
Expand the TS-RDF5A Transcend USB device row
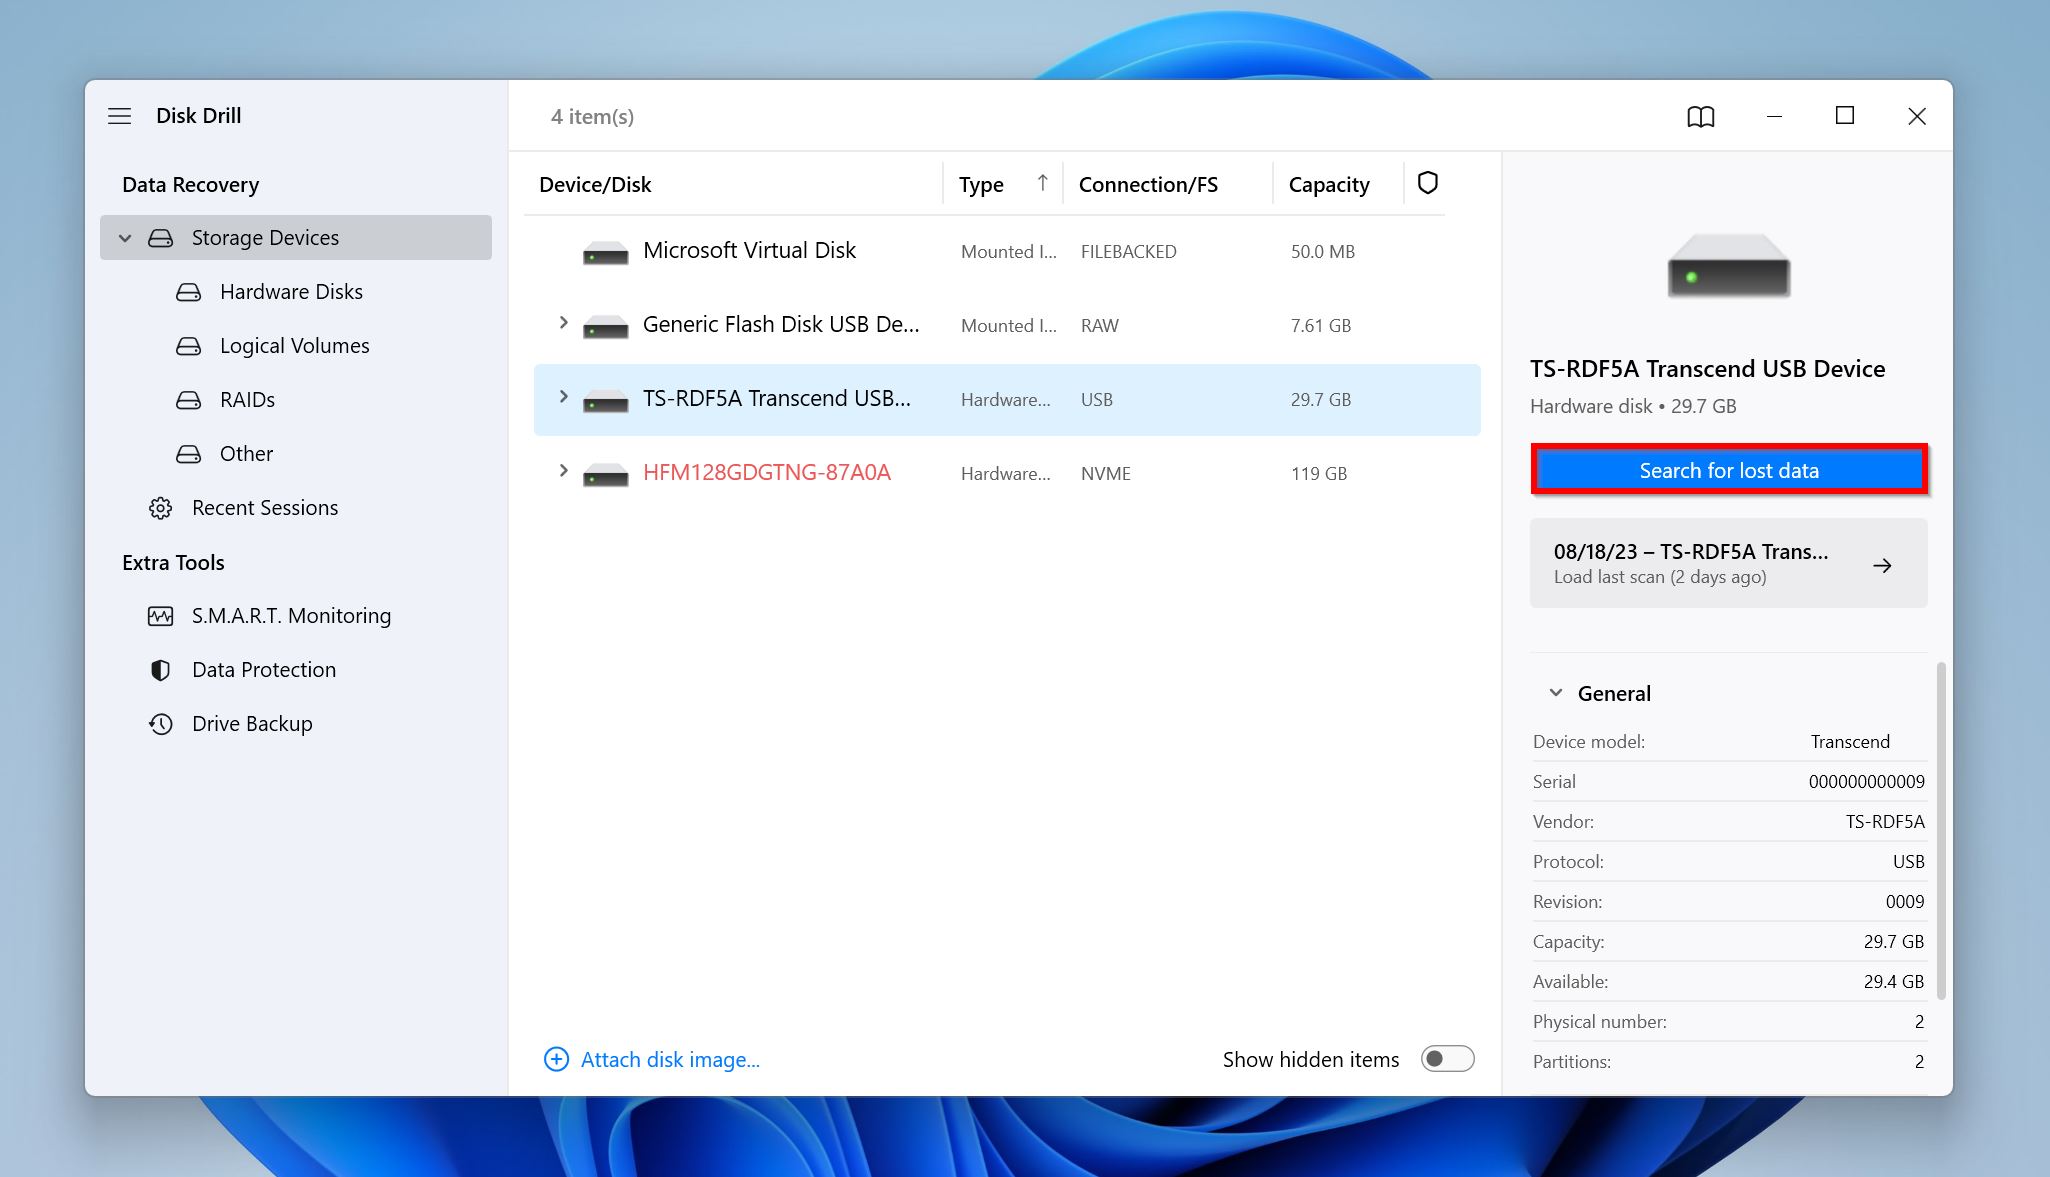pos(563,398)
